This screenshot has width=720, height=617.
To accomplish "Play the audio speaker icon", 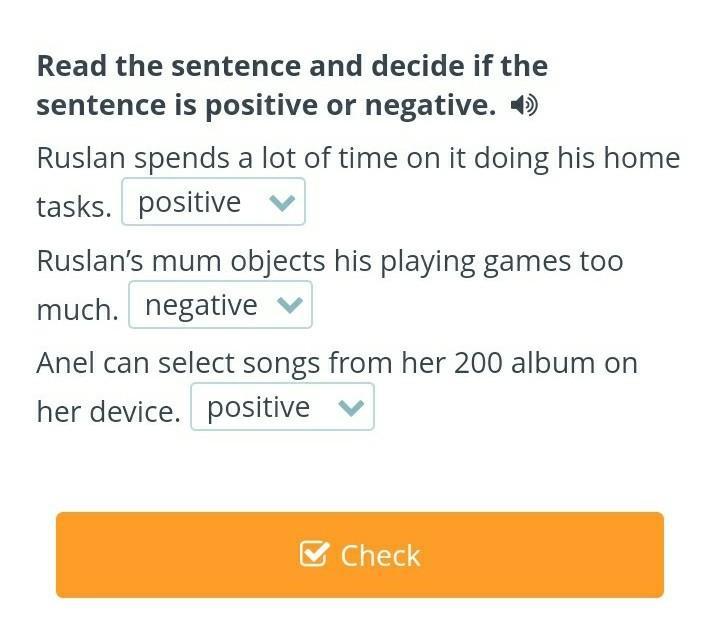I will pyautogui.click(x=524, y=105).
